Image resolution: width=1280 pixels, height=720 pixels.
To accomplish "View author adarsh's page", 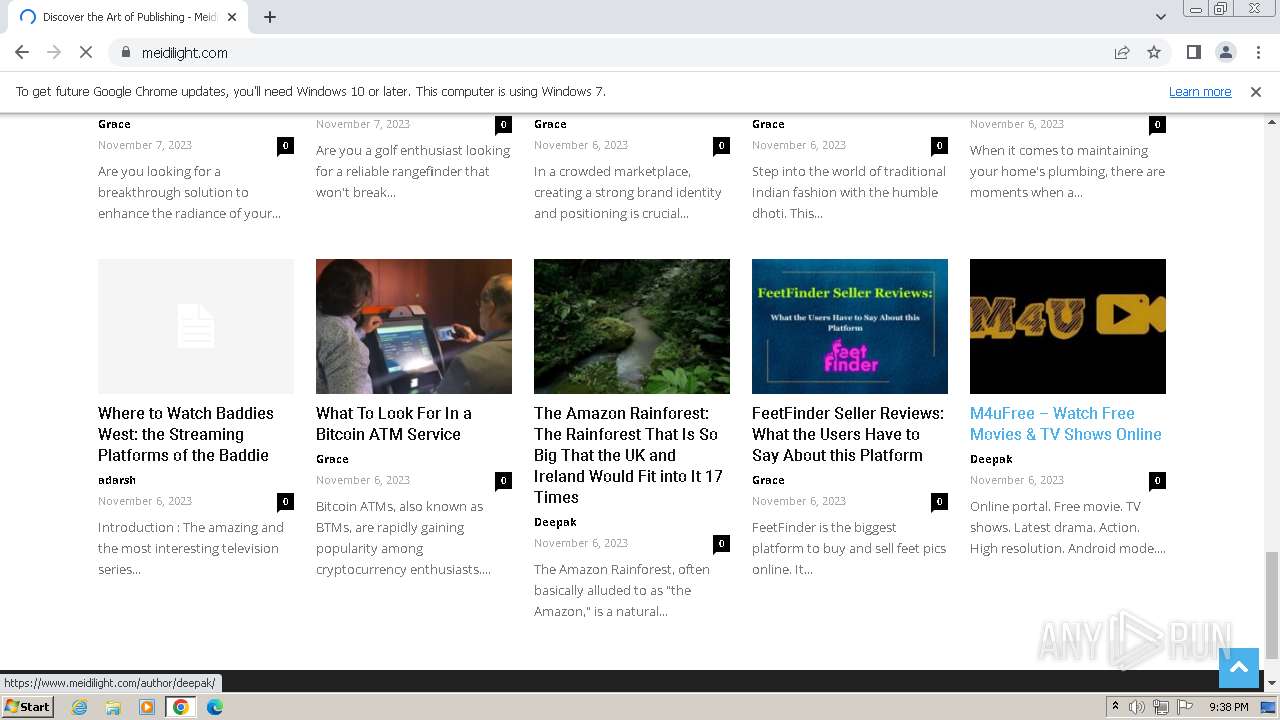I will pos(117,480).
